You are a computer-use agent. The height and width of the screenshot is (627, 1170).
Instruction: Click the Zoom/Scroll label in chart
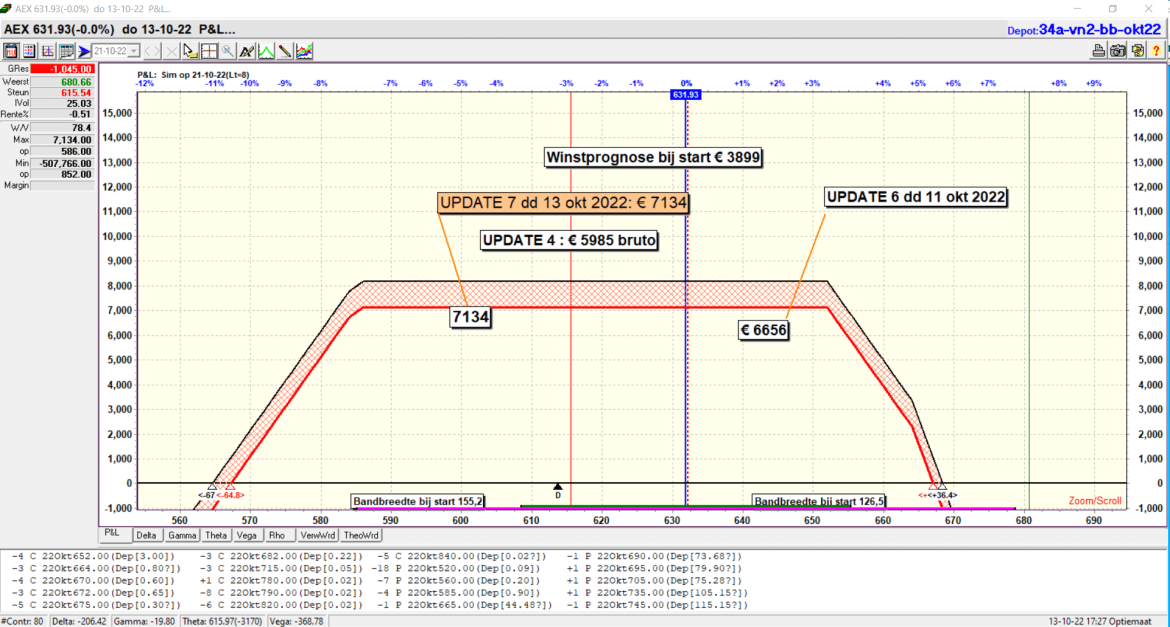tap(1094, 501)
